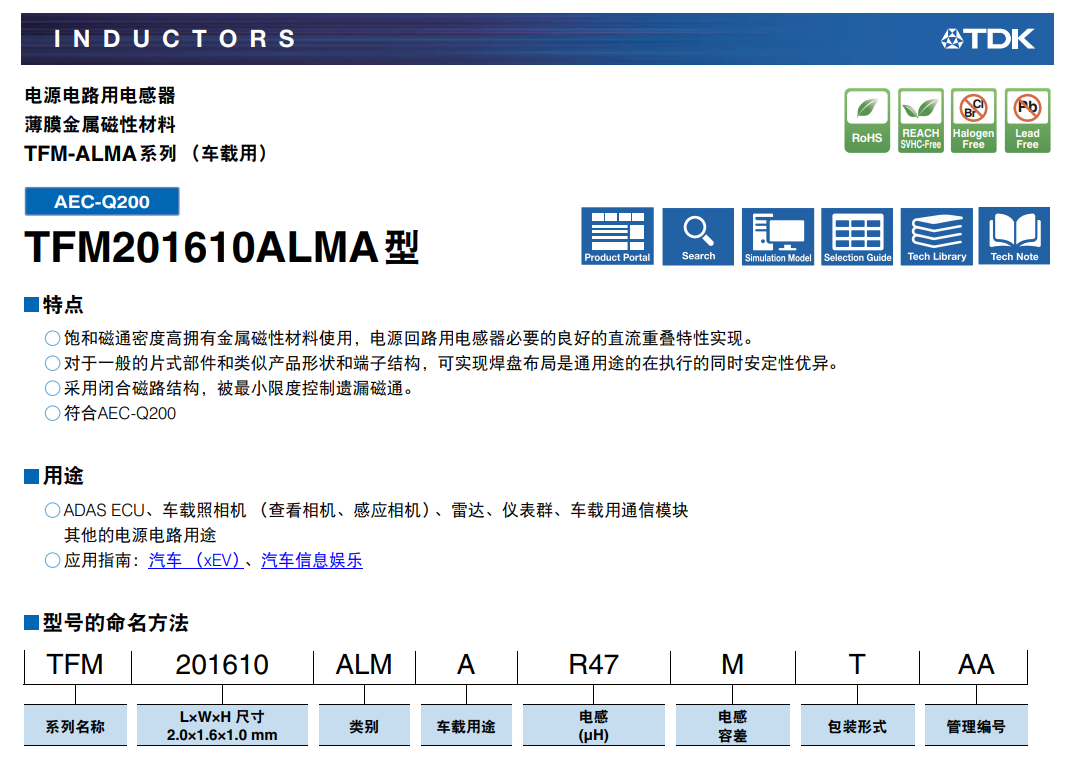The image size is (1074, 764).
Task: Click the AEC-Q200 blue label
Action: [x=102, y=202]
